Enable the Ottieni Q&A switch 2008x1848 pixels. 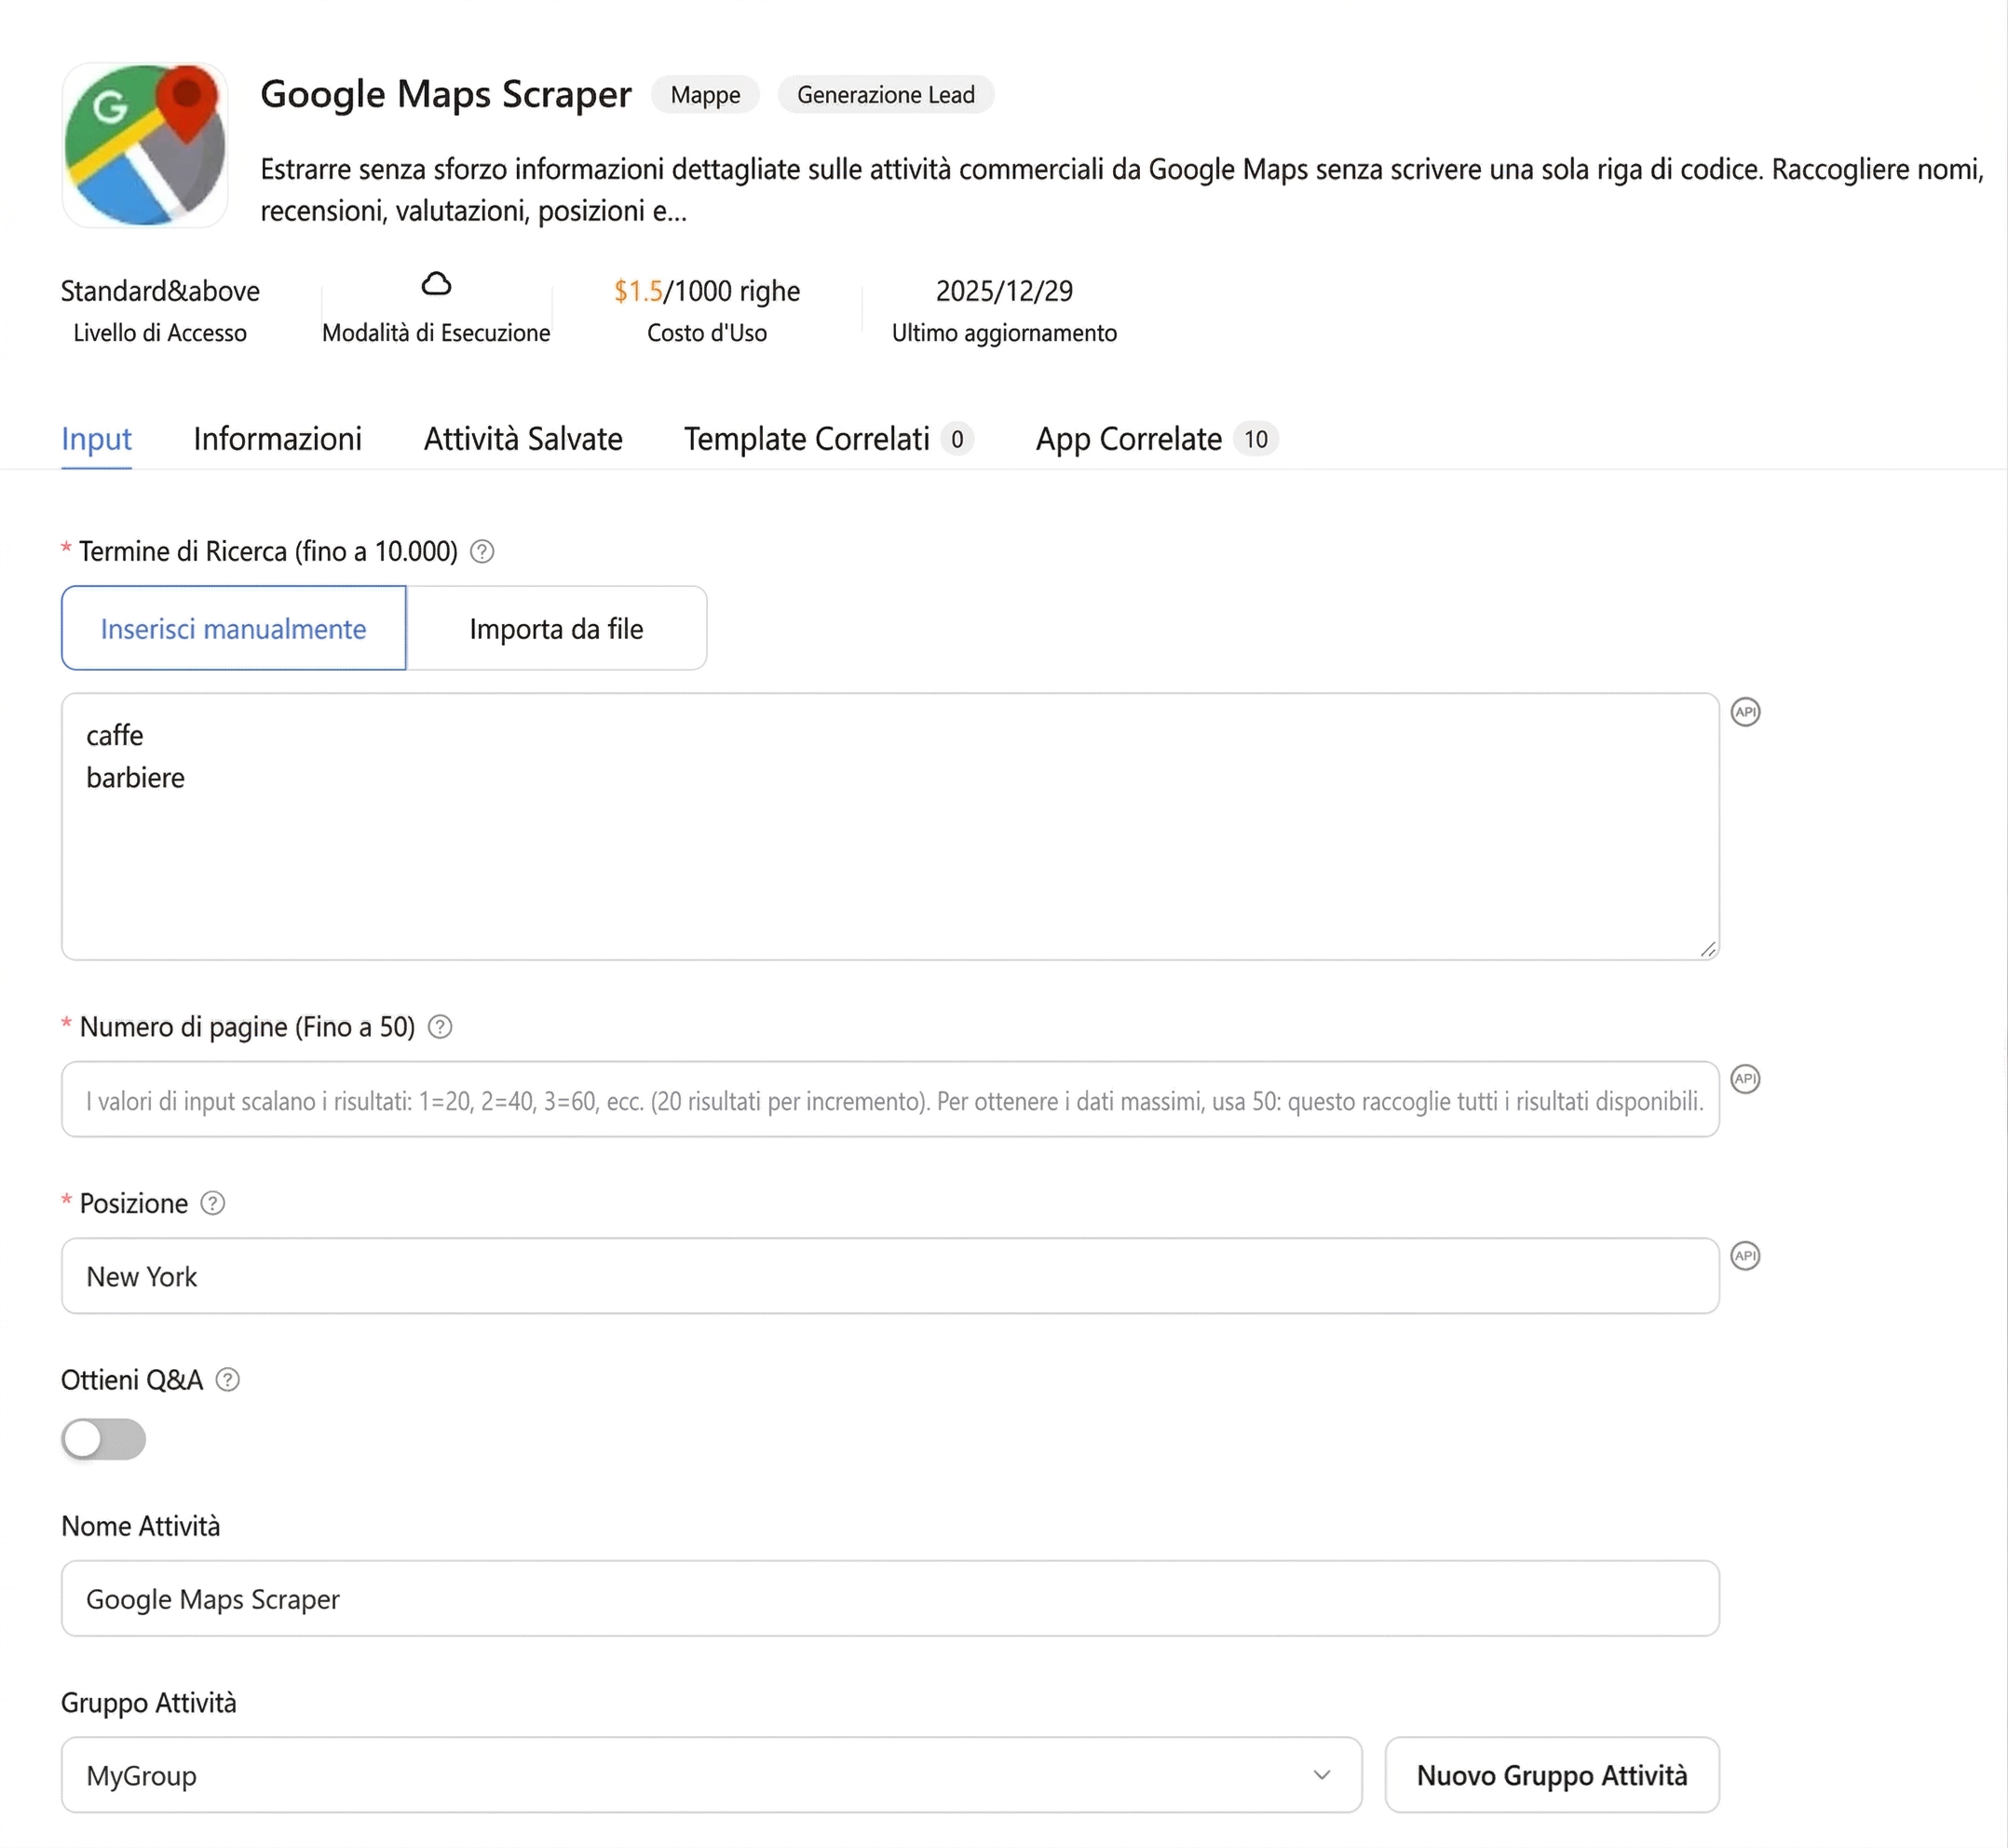click(104, 1439)
